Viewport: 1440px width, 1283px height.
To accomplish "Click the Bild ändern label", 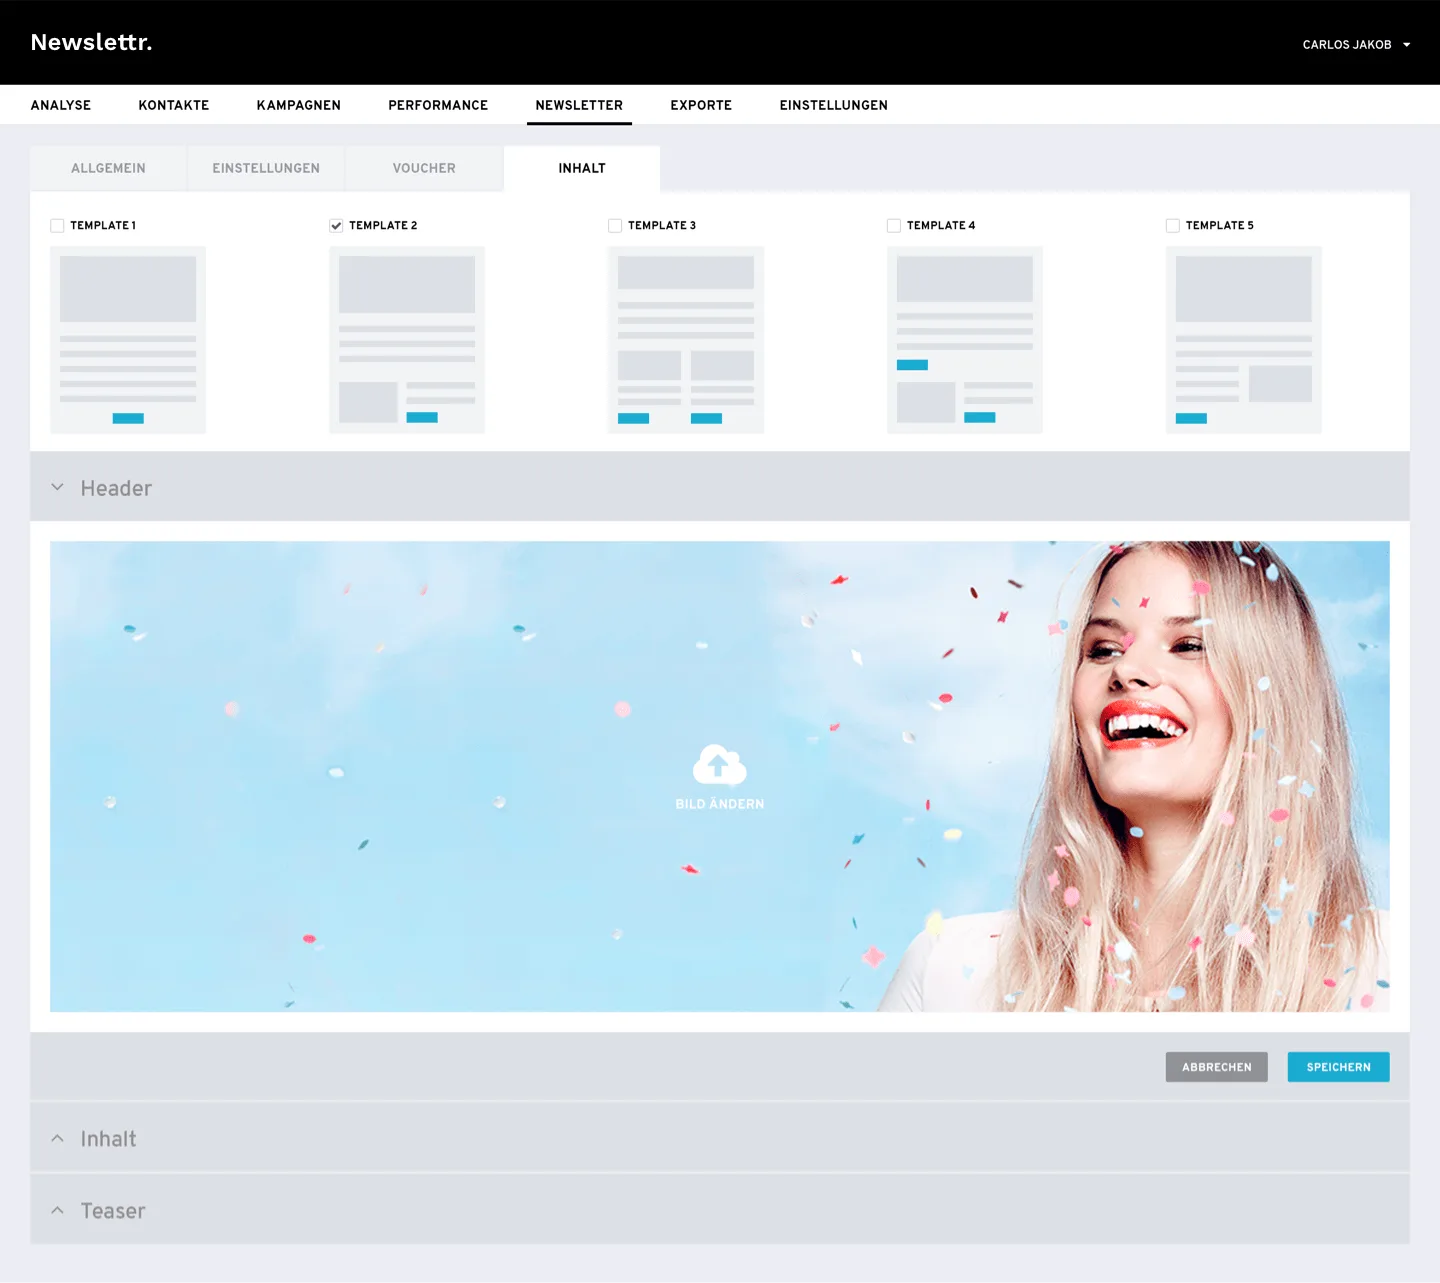I will (x=720, y=804).
